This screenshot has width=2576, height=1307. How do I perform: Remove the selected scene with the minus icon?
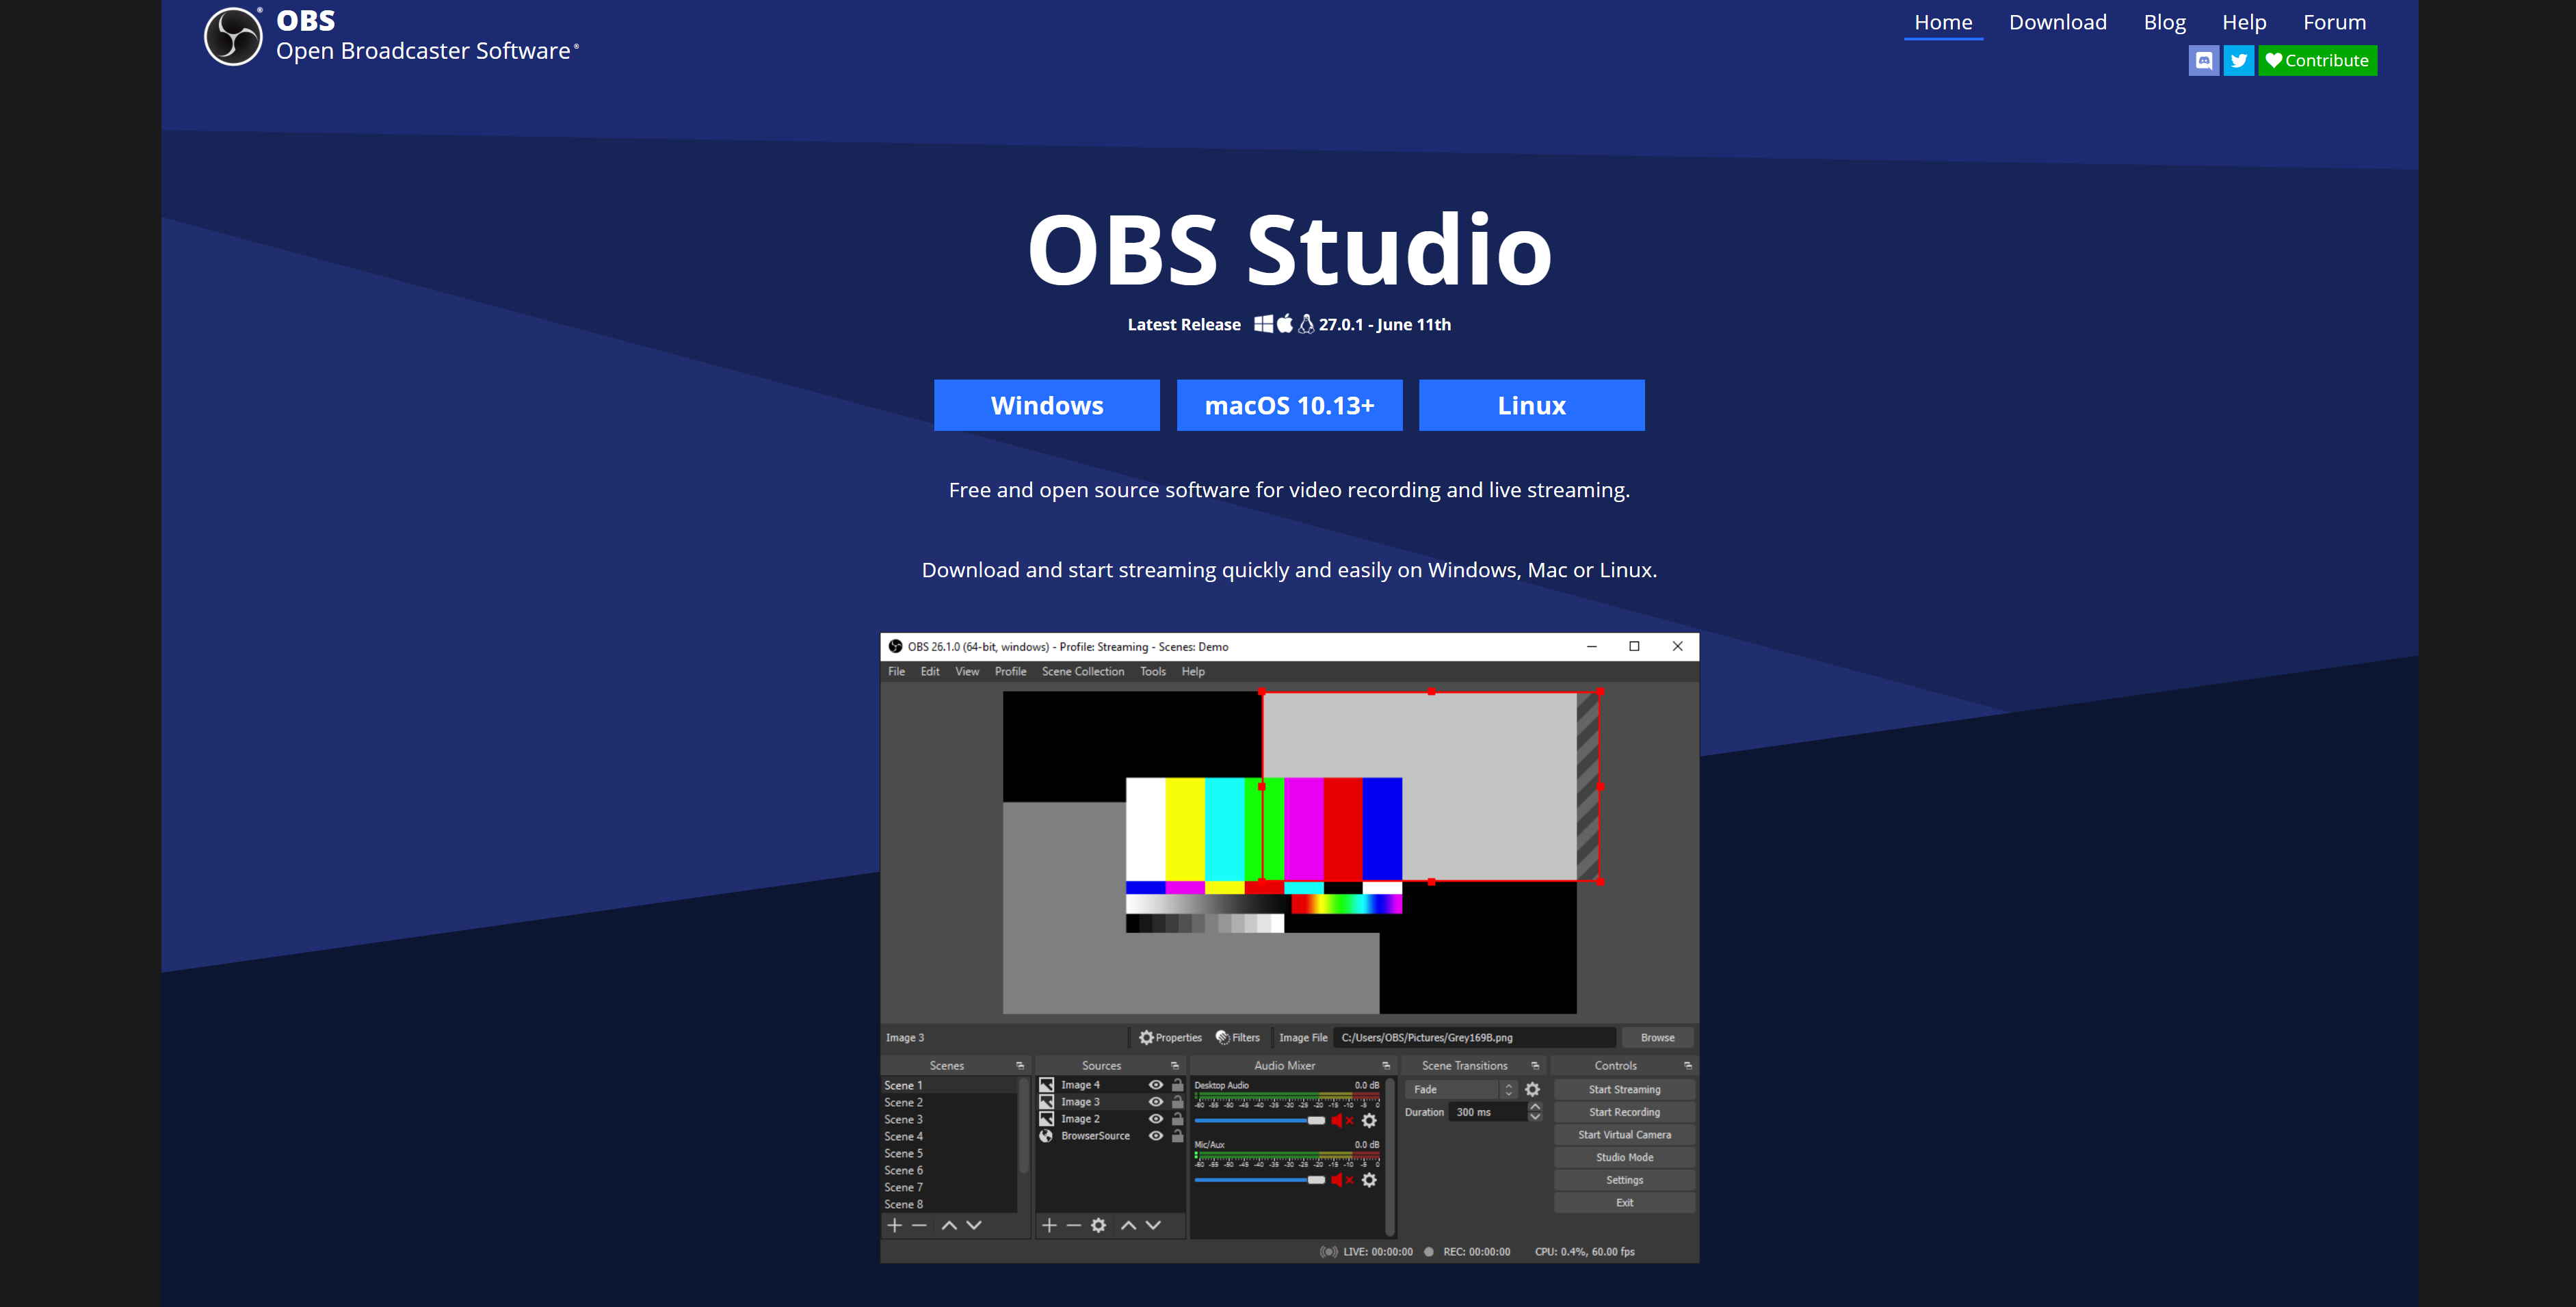click(919, 1225)
